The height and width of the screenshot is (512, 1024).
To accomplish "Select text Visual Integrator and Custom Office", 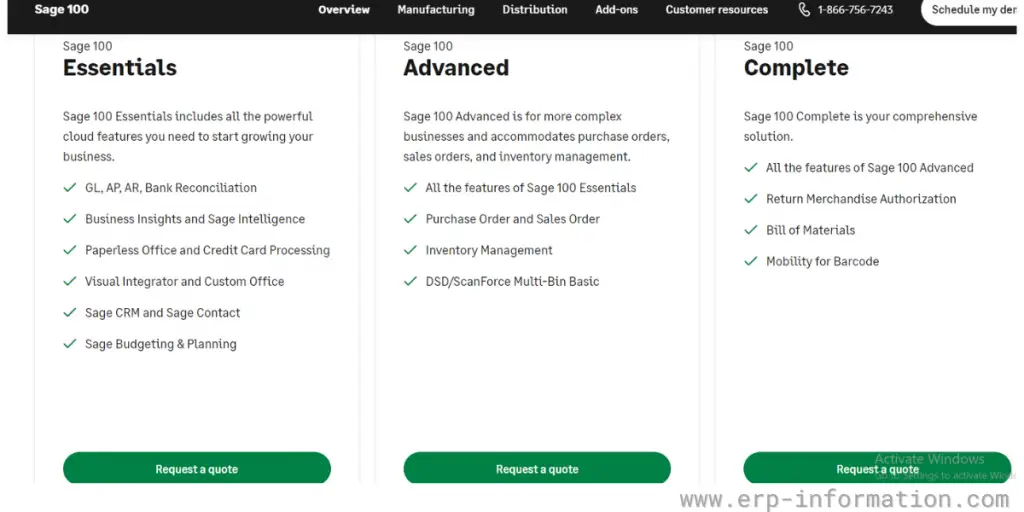I will 184,281.
